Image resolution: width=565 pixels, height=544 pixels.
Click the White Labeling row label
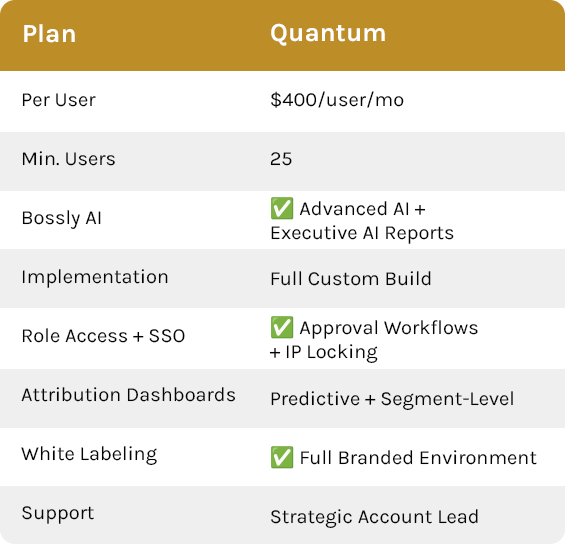tap(89, 454)
